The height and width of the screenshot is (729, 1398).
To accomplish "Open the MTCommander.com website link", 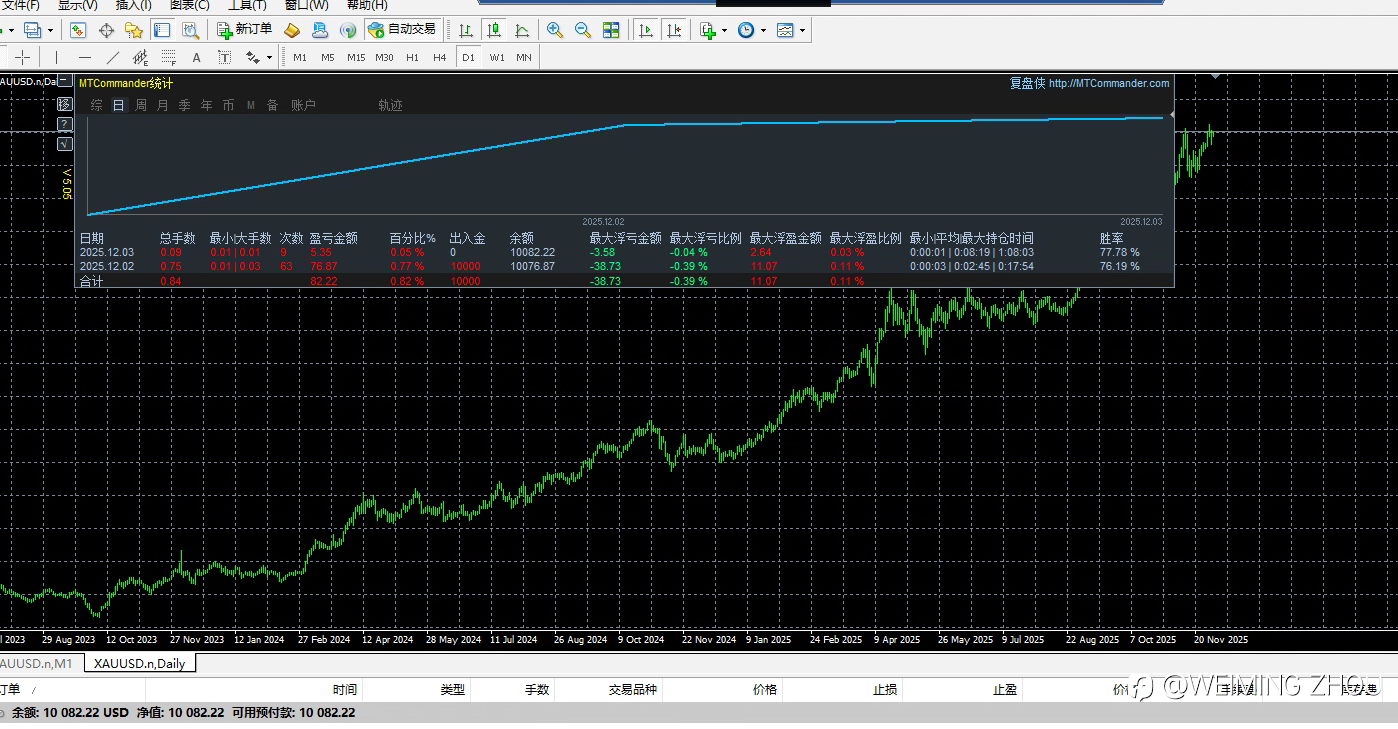I will pyautogui.click(x=1108, y=84).
